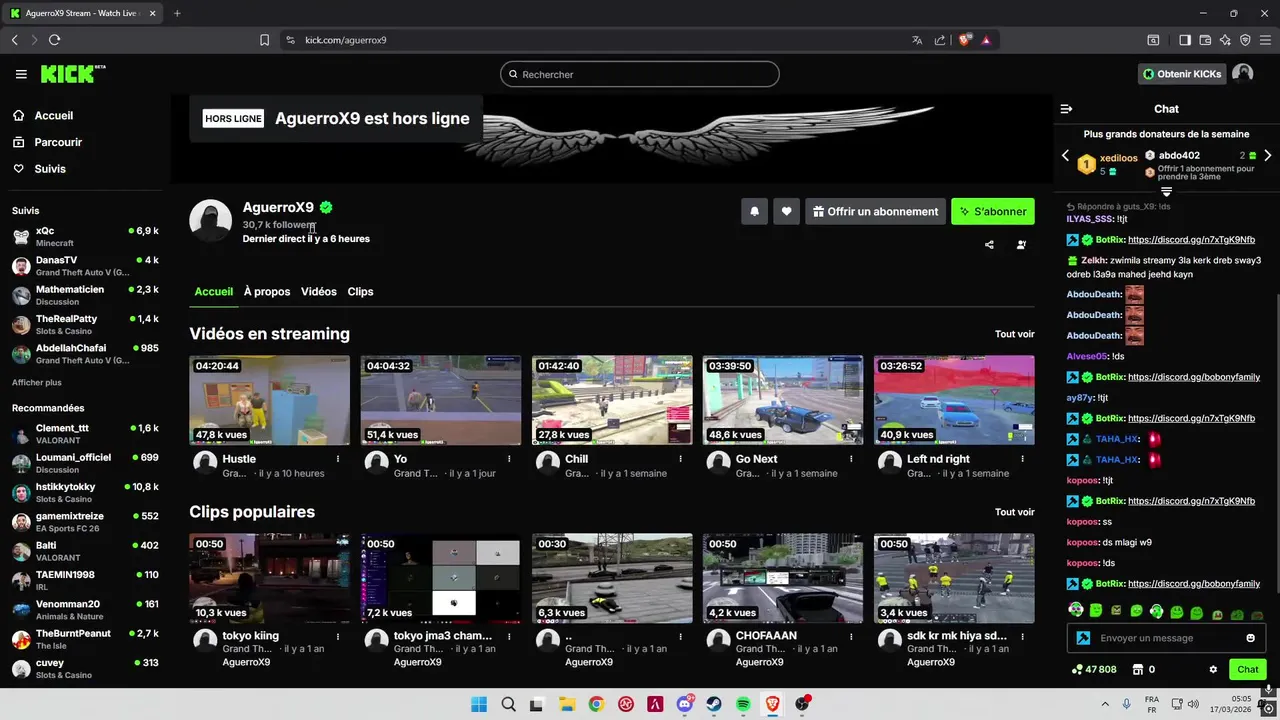Click the 47 808 channel points icon
Viewport: 1280px width, 720px height.
coord(1077,670)
